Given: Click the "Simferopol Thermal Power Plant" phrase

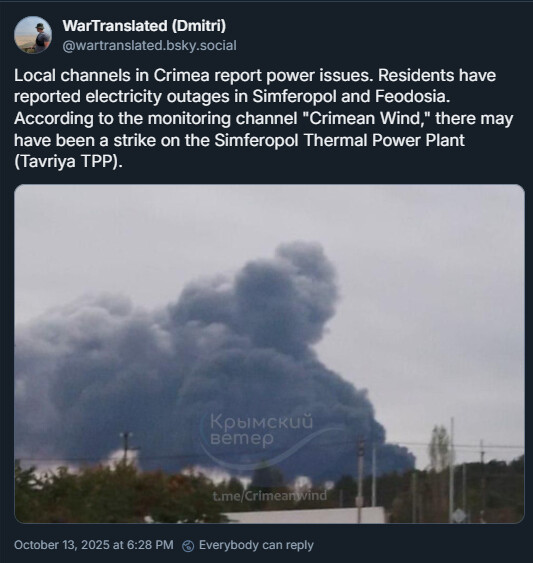Looking at the screenshot, I should [x=339, y=140].
